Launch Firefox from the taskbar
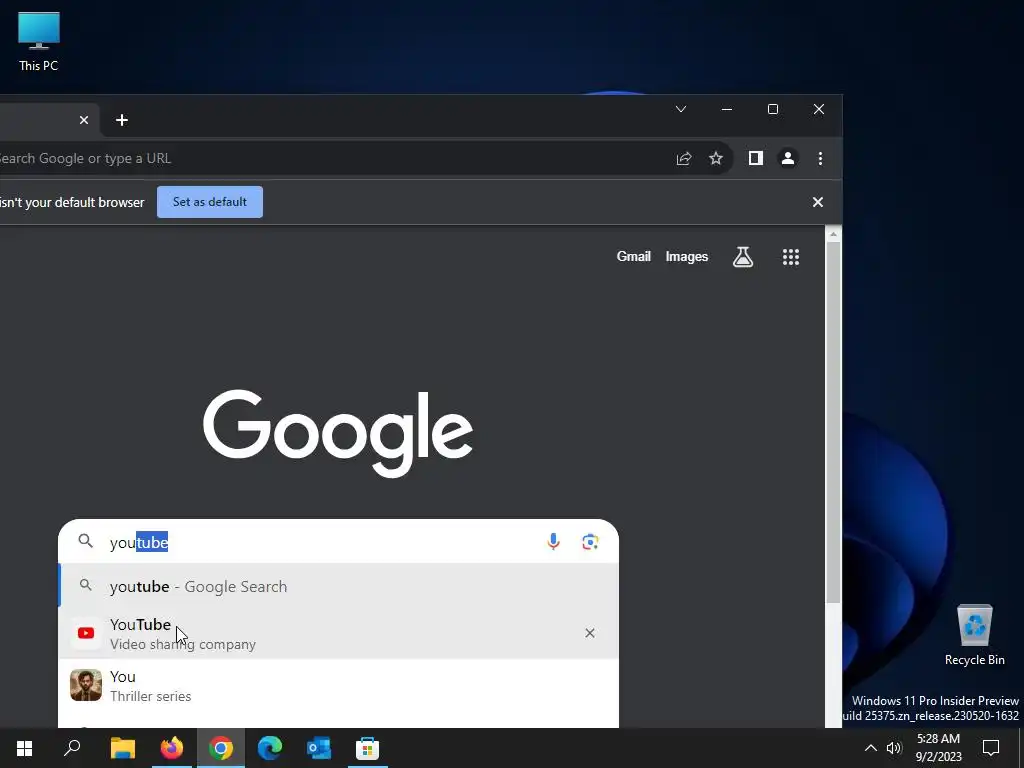Viewport: 1024px width, 768px height. point(172,748)
